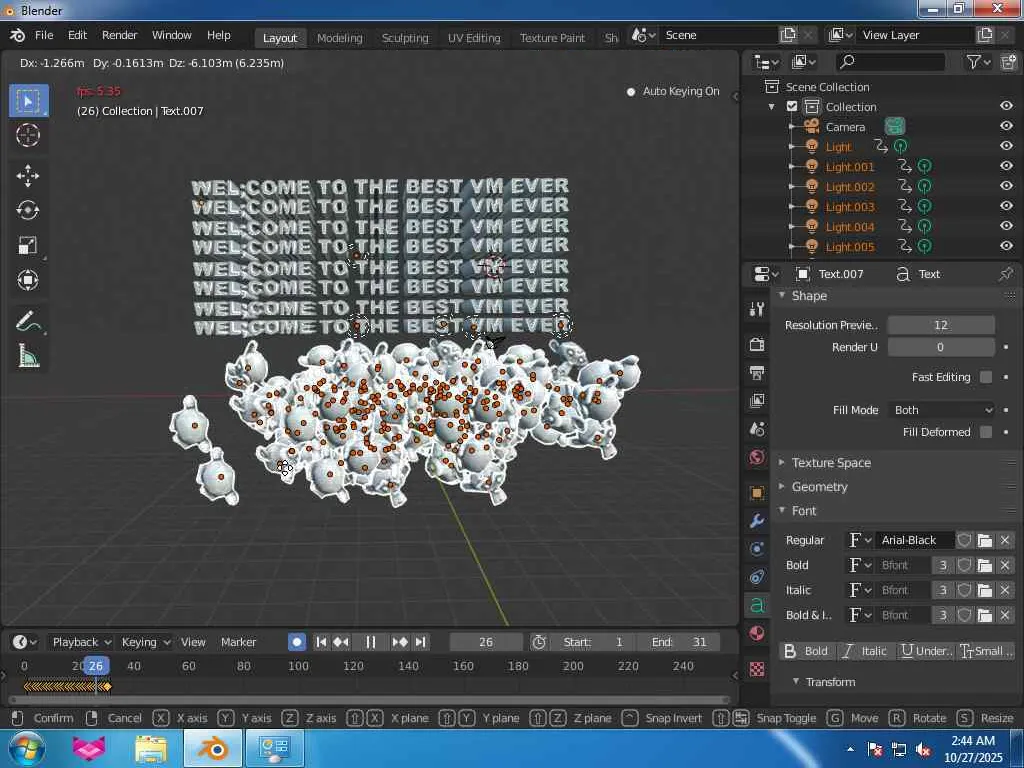Open the Render menu

(119, 35)
